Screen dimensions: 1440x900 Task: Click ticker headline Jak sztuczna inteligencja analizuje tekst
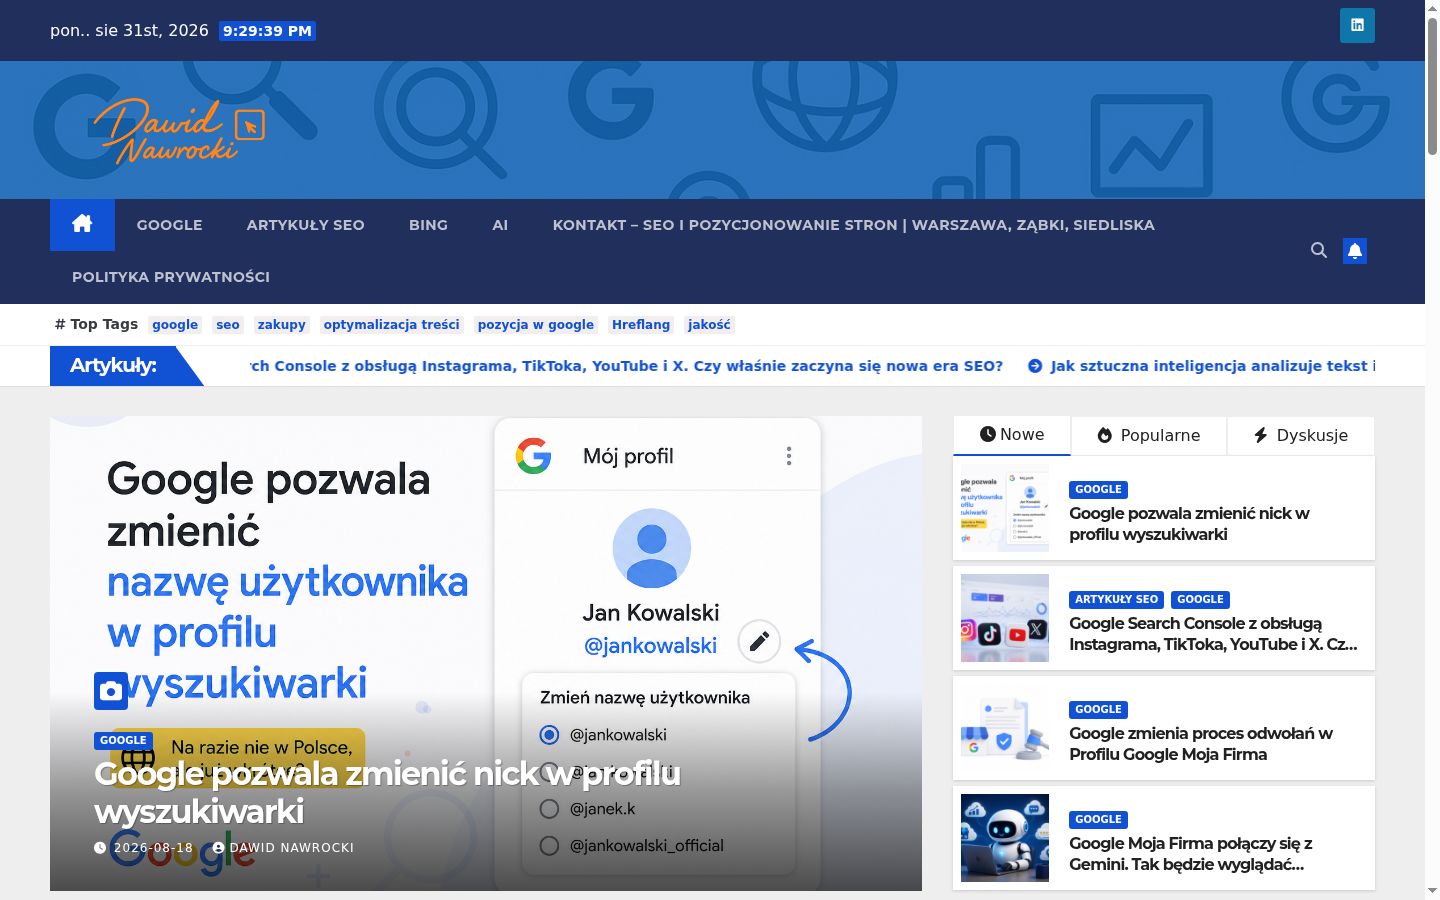(1212, 366)
